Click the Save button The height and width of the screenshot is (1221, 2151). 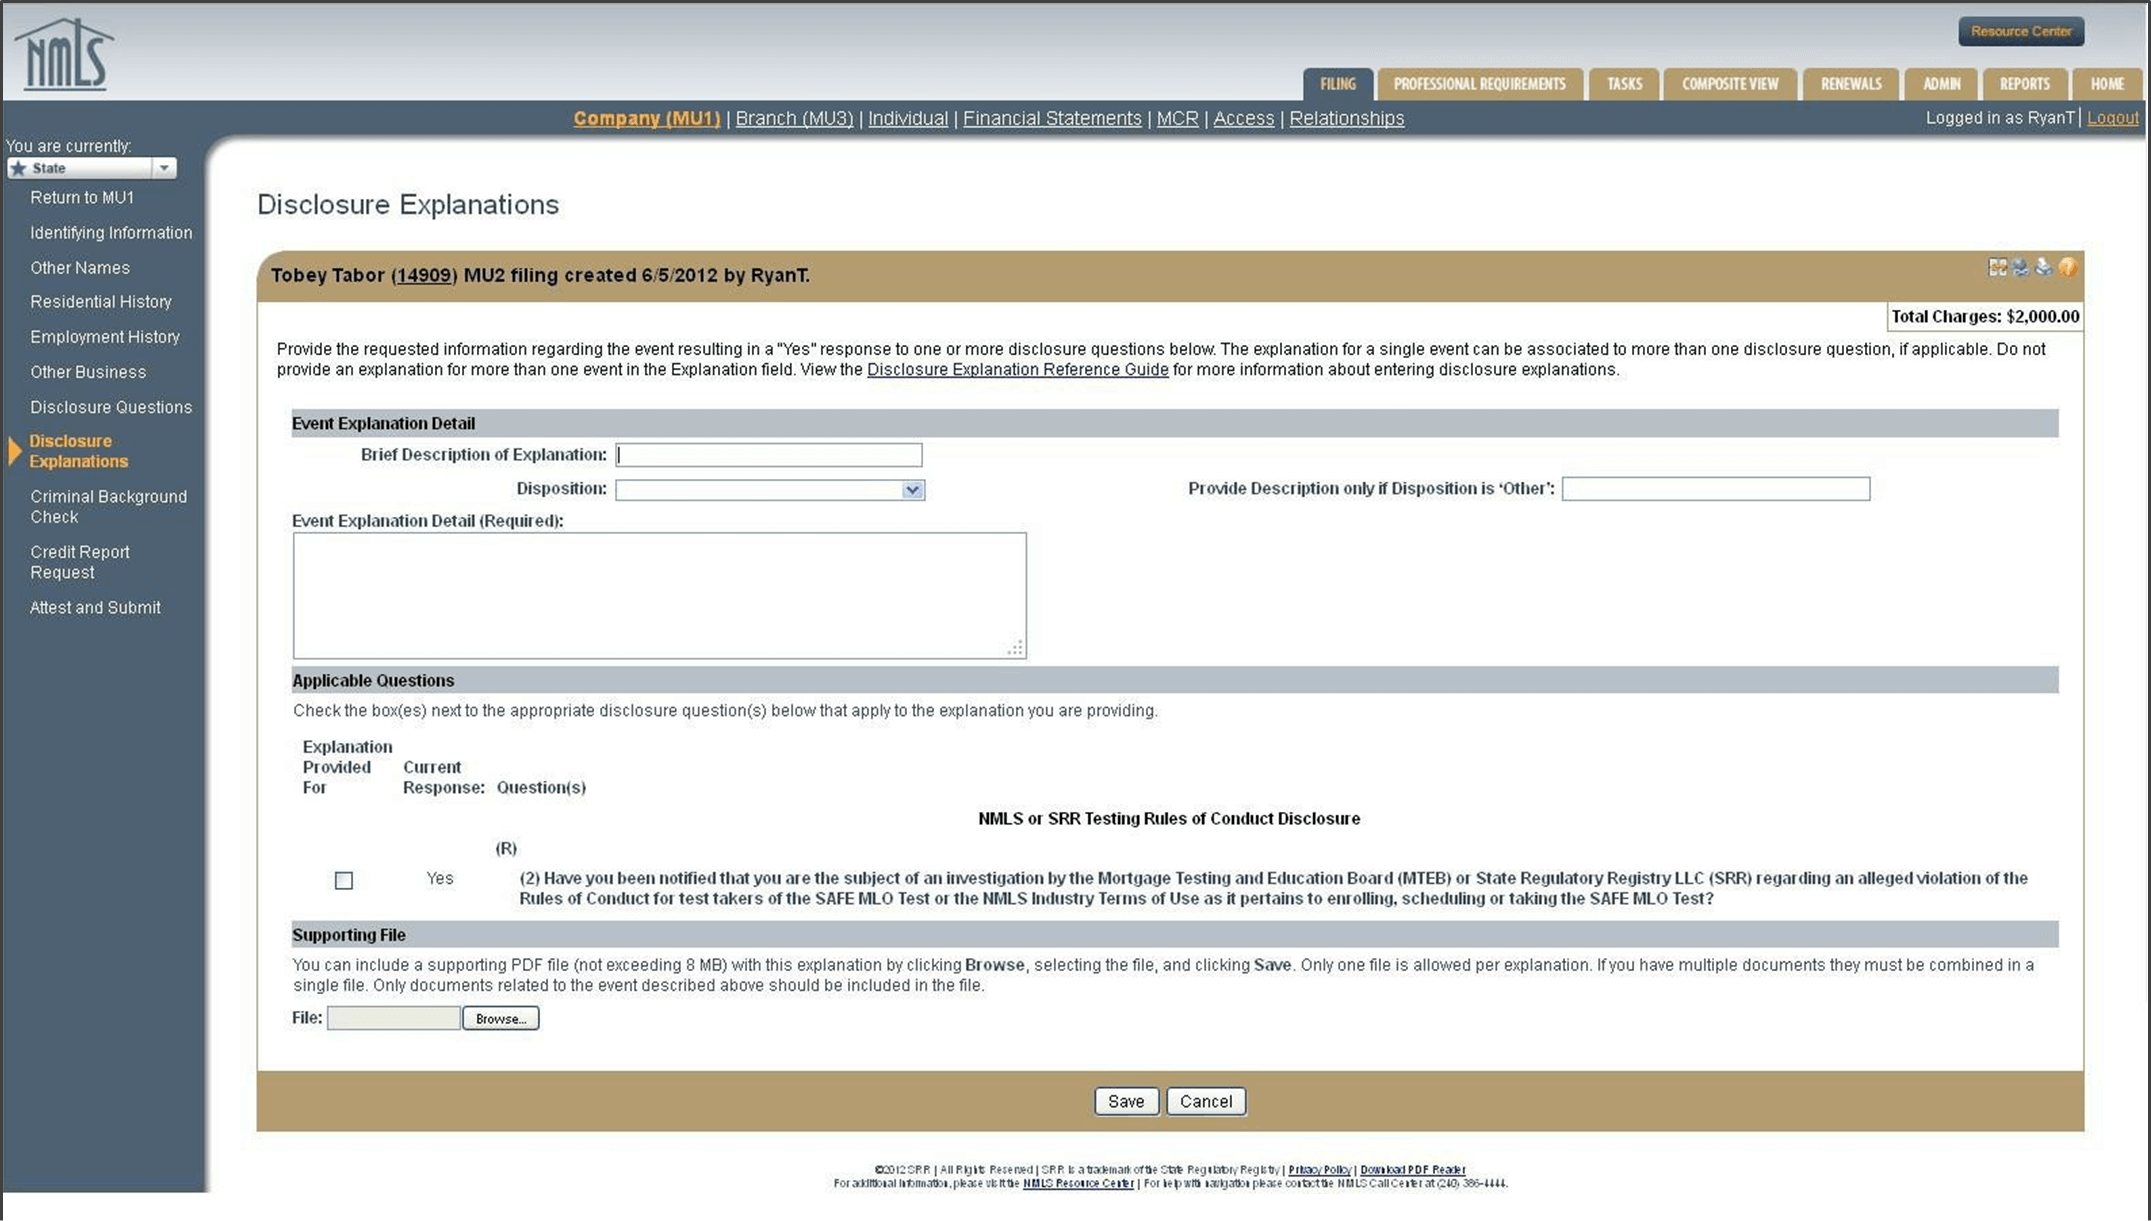pos(1126,1100)
